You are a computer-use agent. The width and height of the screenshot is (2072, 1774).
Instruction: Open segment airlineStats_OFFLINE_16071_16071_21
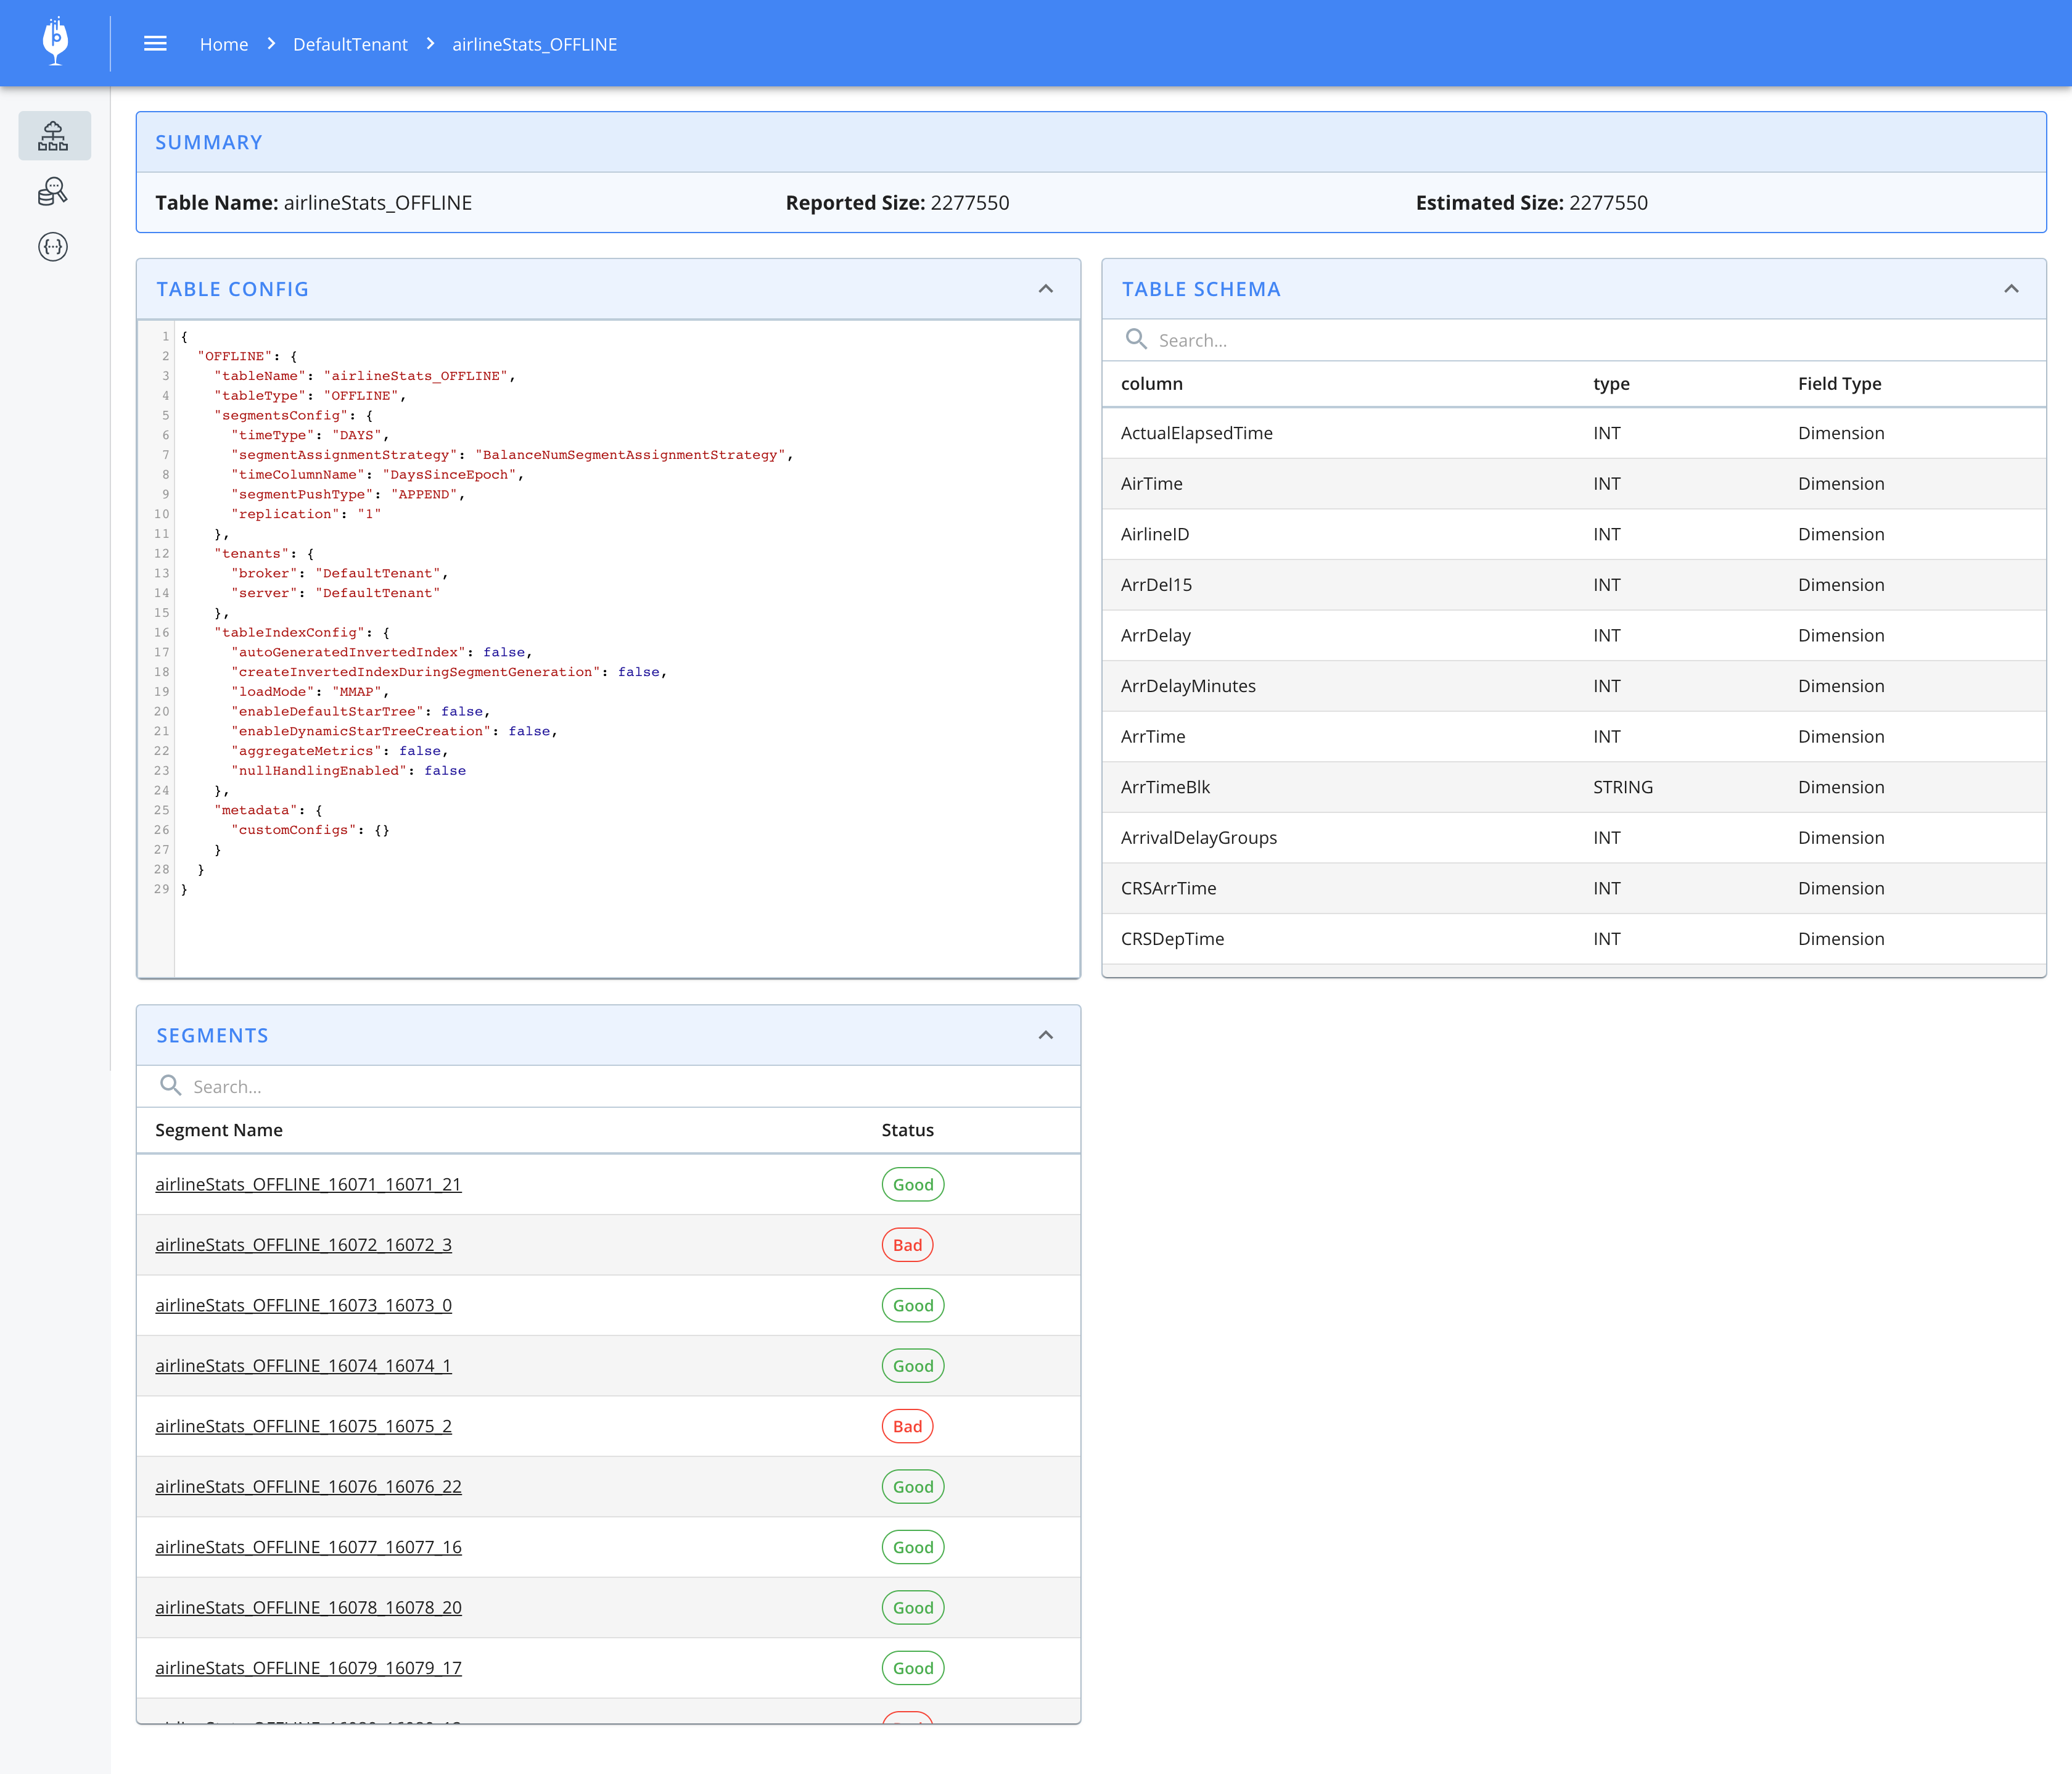click(x=308, y=1184)
